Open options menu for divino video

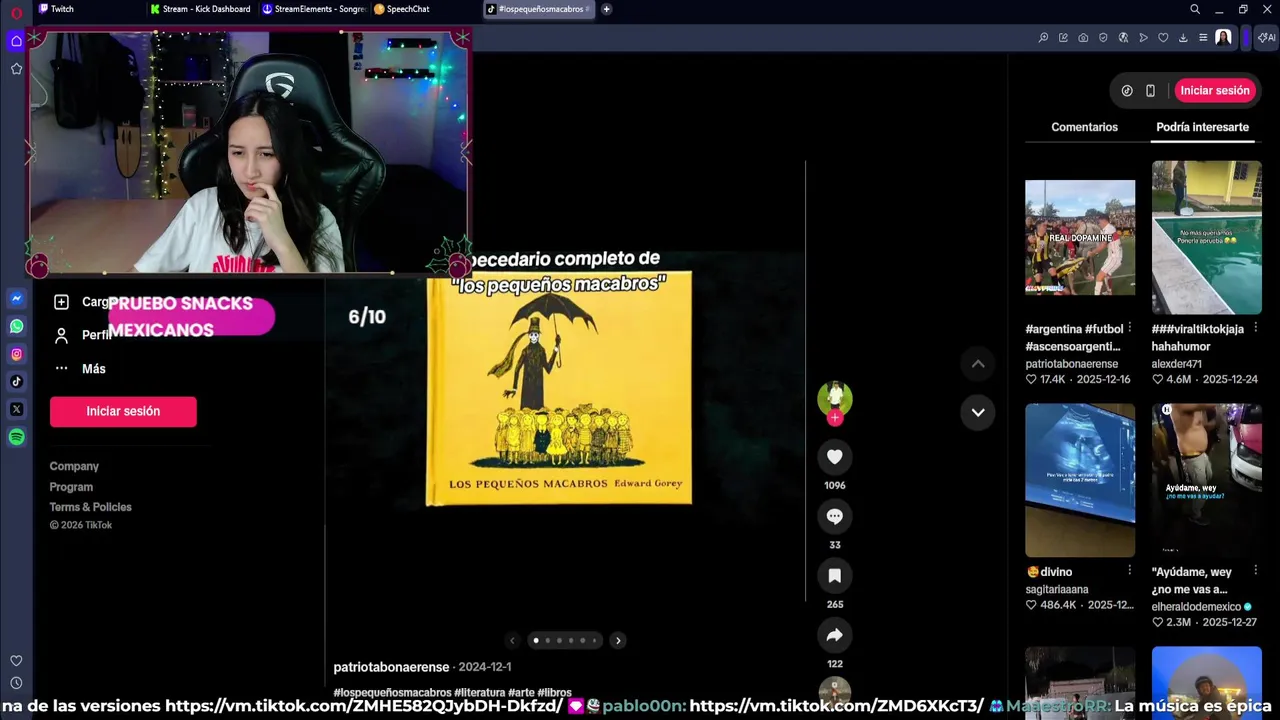tap(1130, 570)
